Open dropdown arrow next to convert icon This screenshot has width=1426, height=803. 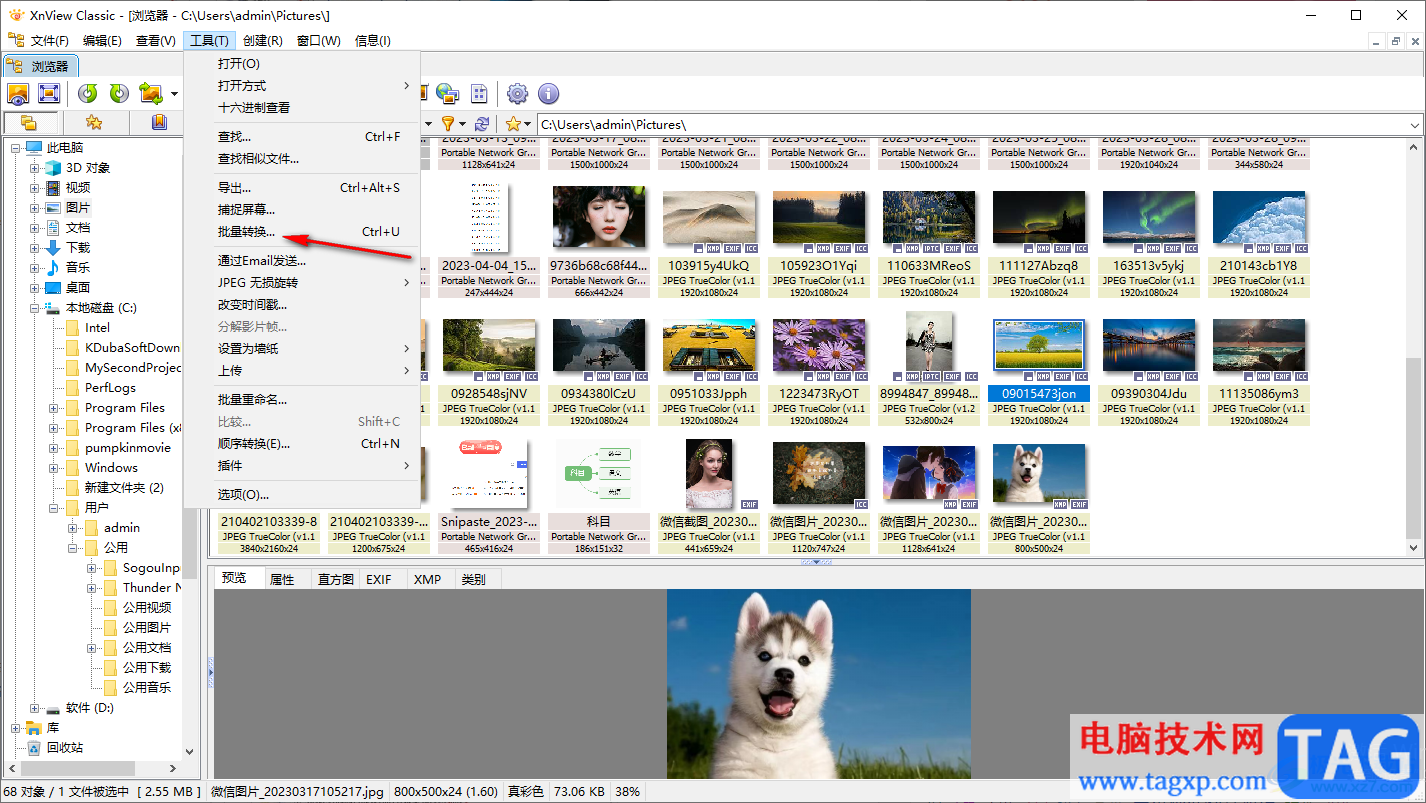(x=174, y=94)
